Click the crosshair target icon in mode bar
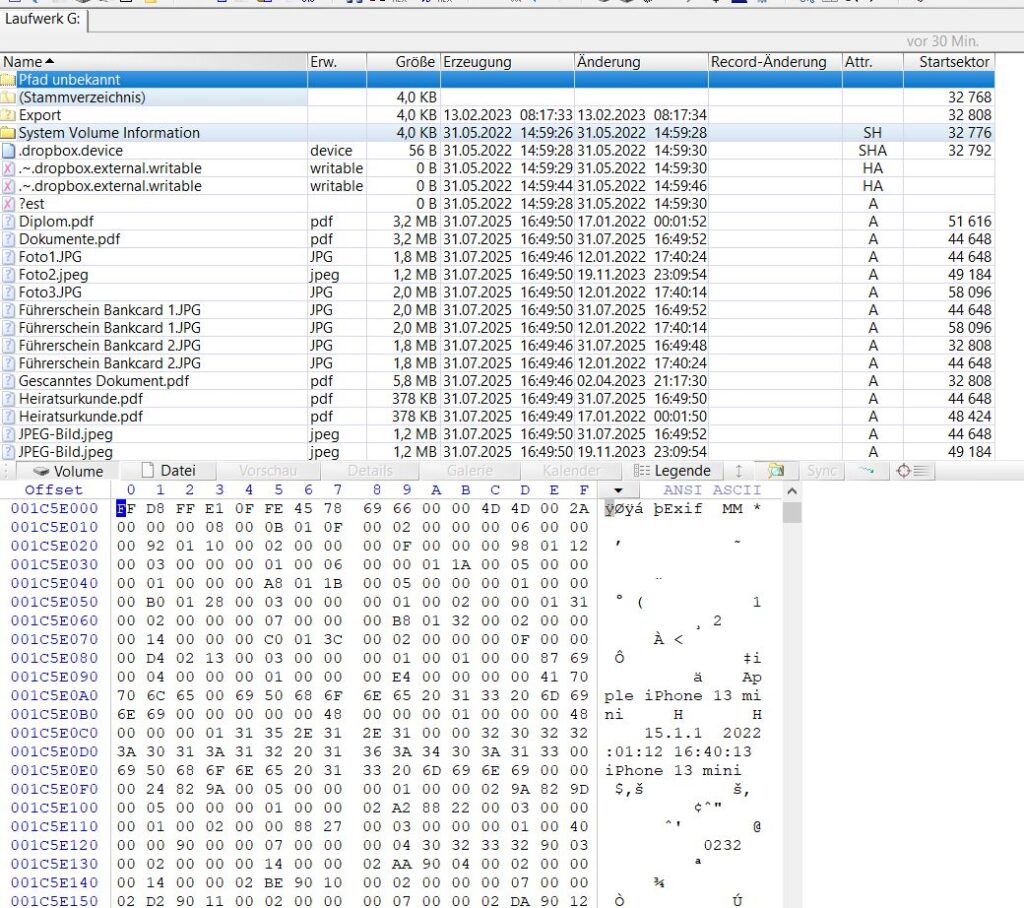The width and height of the screenshot is (1024, 908). coord(904,471)
